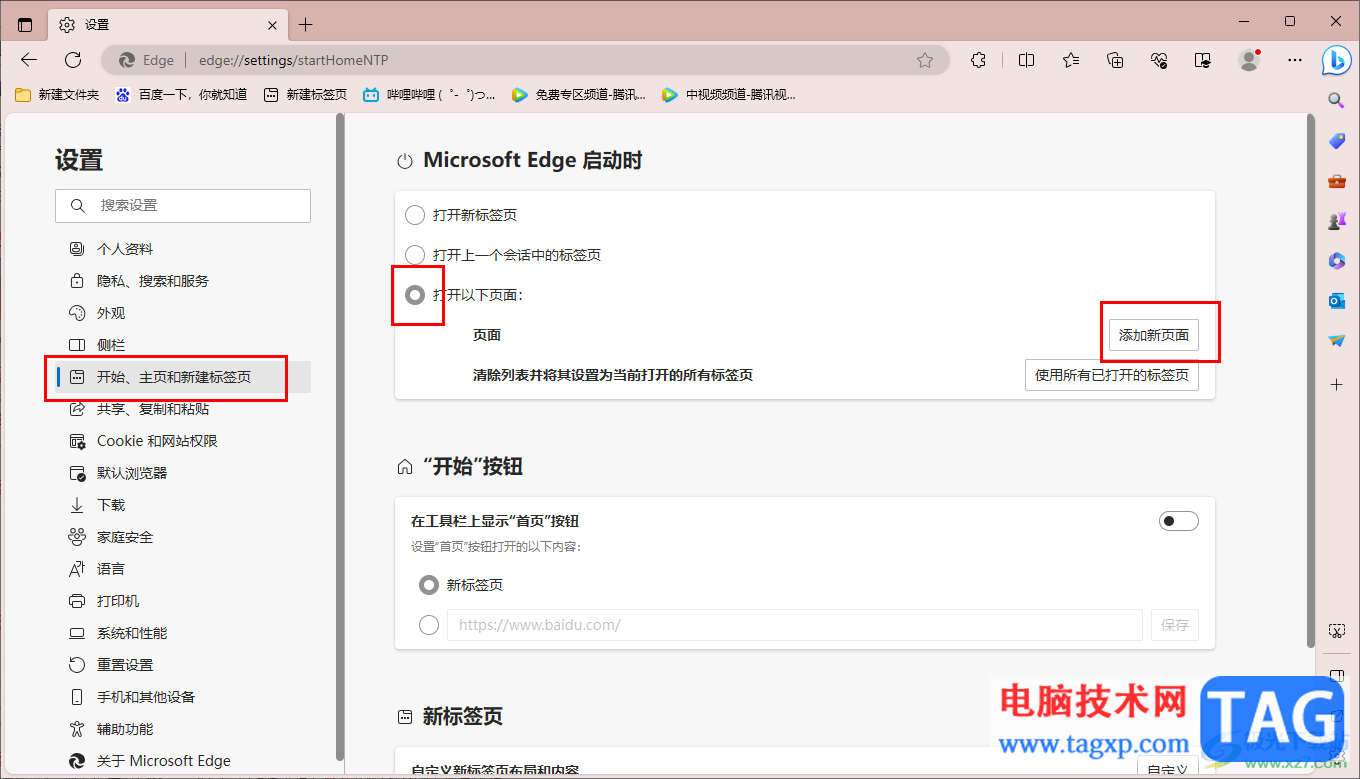Open the Shopping tag sidebar icon
Image resolution: width=1360 pixels, height=779 pixels.
click(1337, 141)
